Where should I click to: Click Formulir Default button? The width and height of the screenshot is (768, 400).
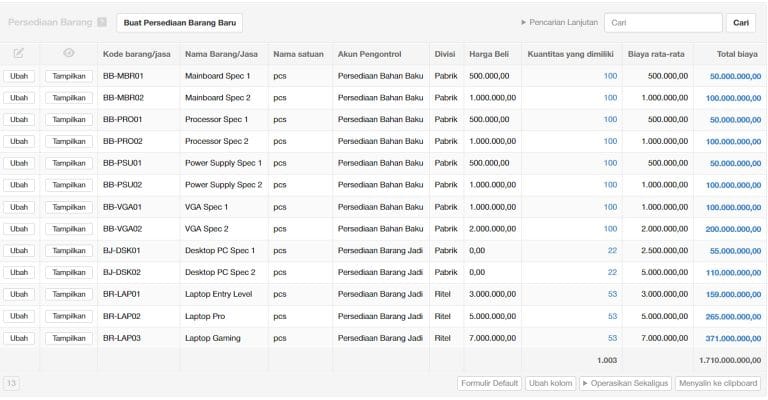[489, 383]
